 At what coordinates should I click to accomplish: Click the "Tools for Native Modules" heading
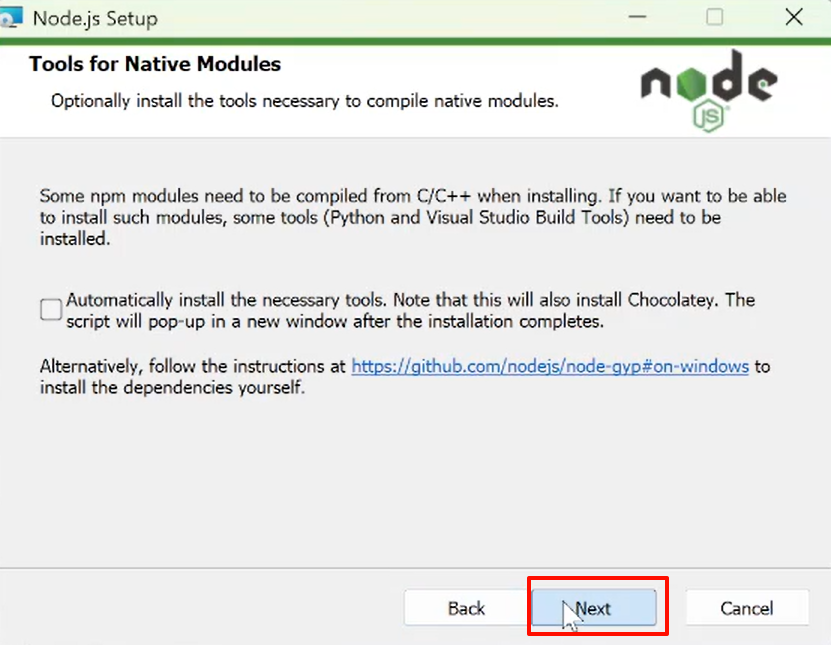pyautogui.click(x=155, y=64)
